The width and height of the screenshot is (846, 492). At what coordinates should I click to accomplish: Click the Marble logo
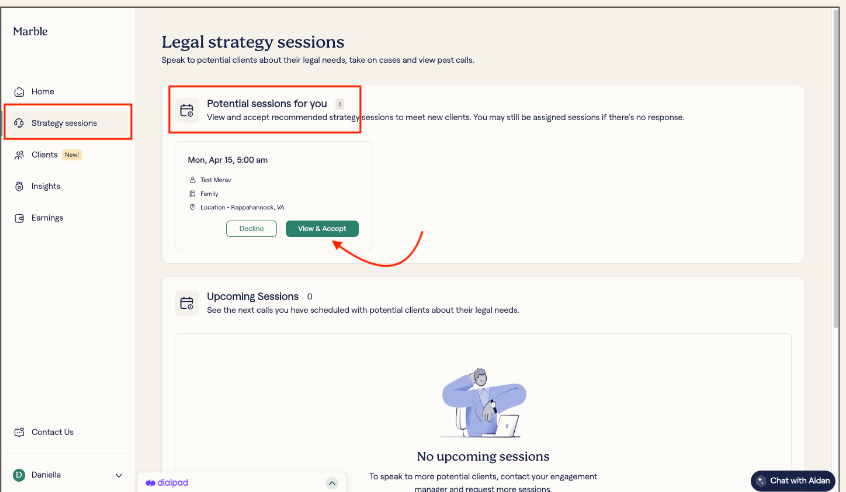pos(31,32)
